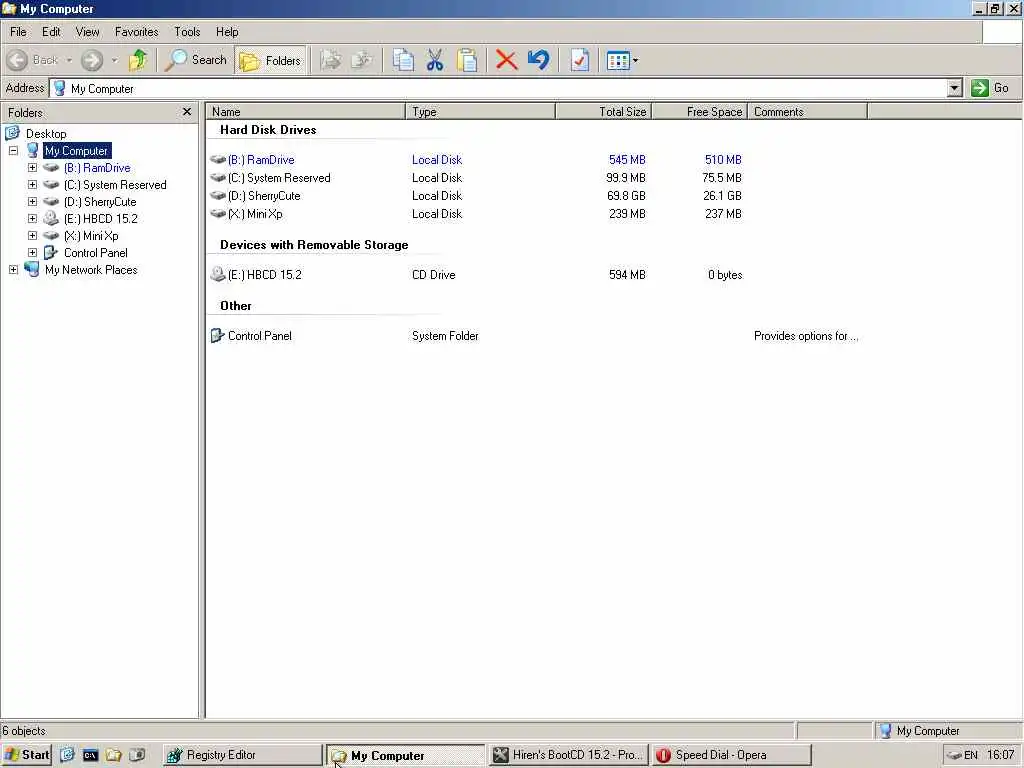
Task: Select (X:) Mini Xp drive icon in list
Action: pyautogui.click(x=218, y=214)
